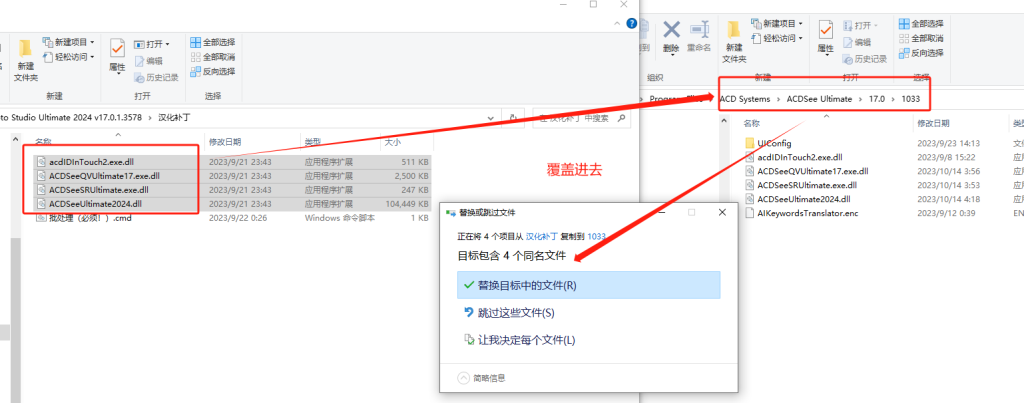This screenshot has width=1024, height=403.
Task: Choose 替换目标中的文件(R) in dialog
Action: pyautogui.click(x=589, y=285)
